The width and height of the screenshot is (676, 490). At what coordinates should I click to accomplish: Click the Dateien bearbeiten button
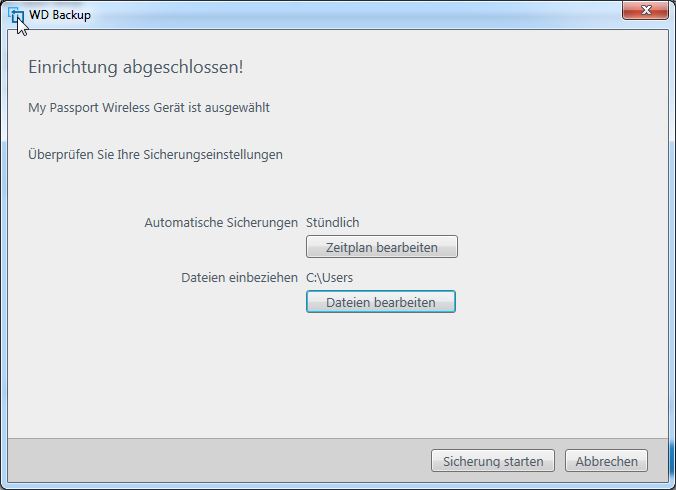coord(381,302)
